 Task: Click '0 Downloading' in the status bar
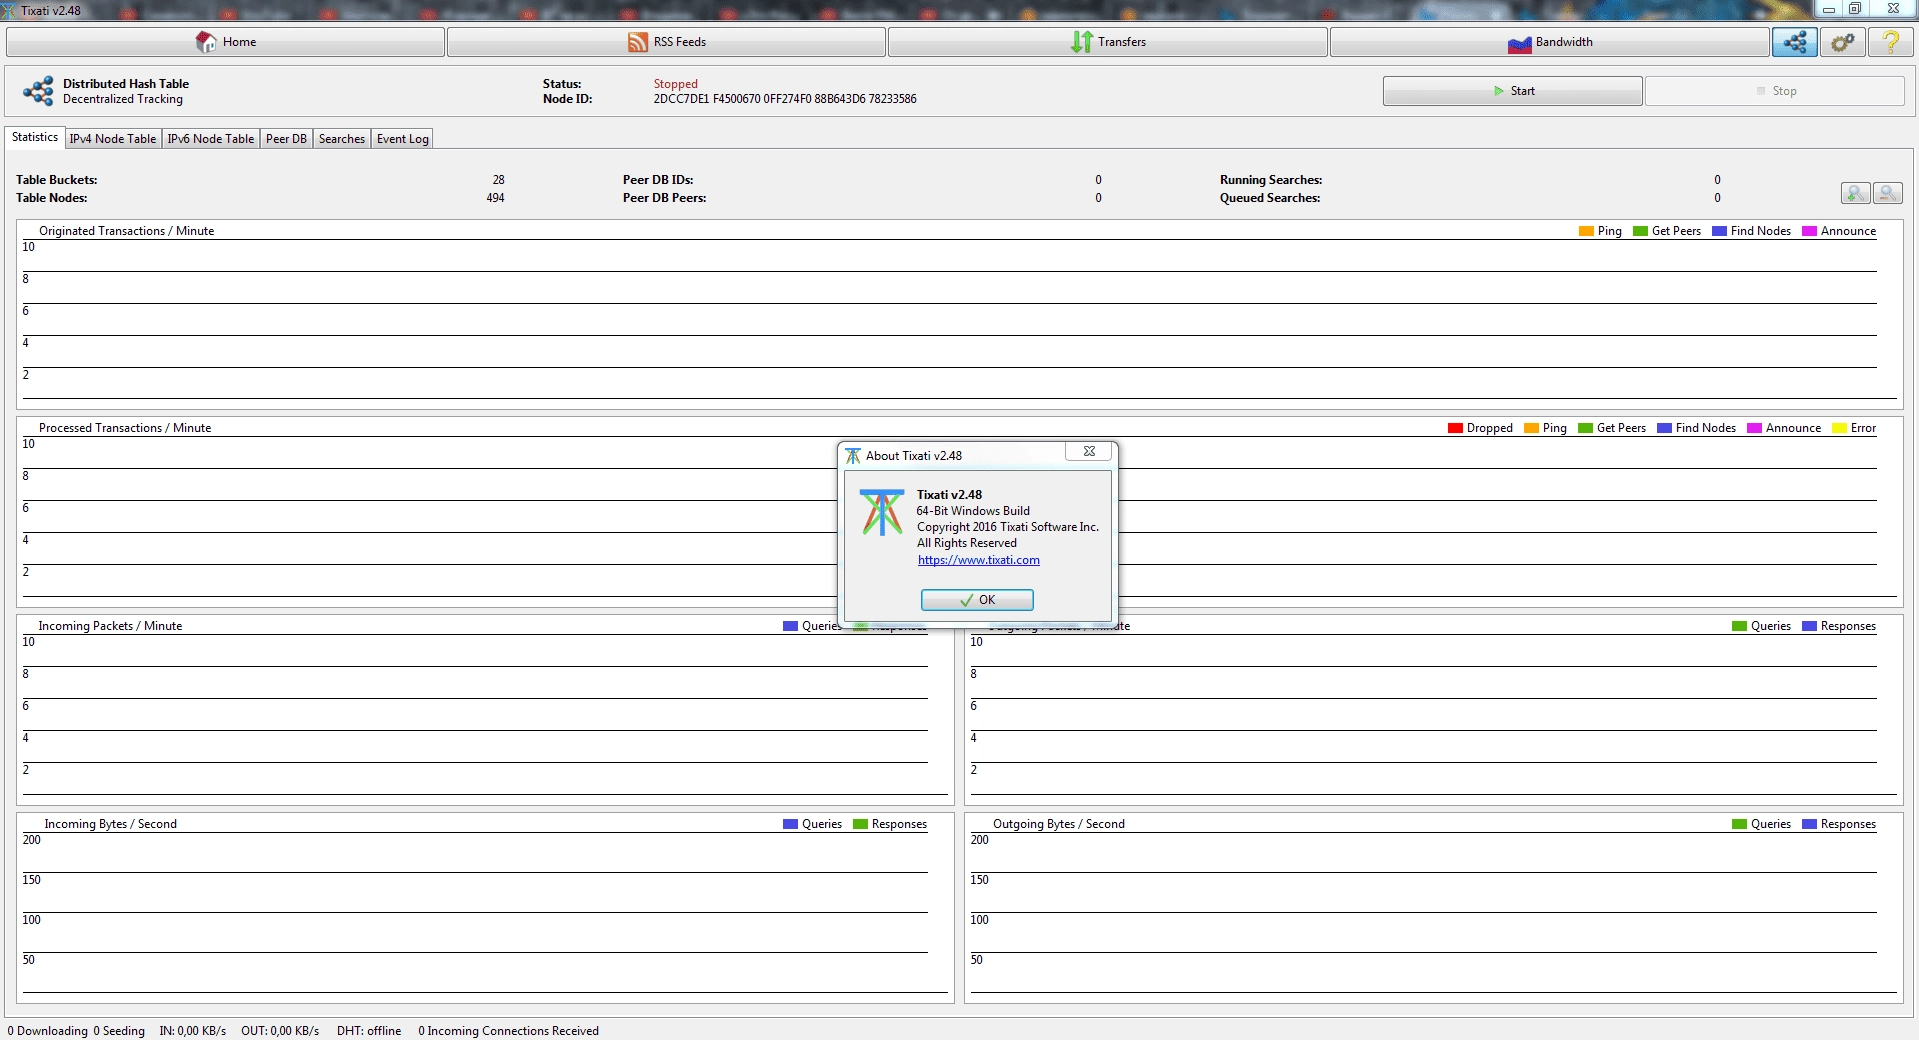click(48, 1031)
